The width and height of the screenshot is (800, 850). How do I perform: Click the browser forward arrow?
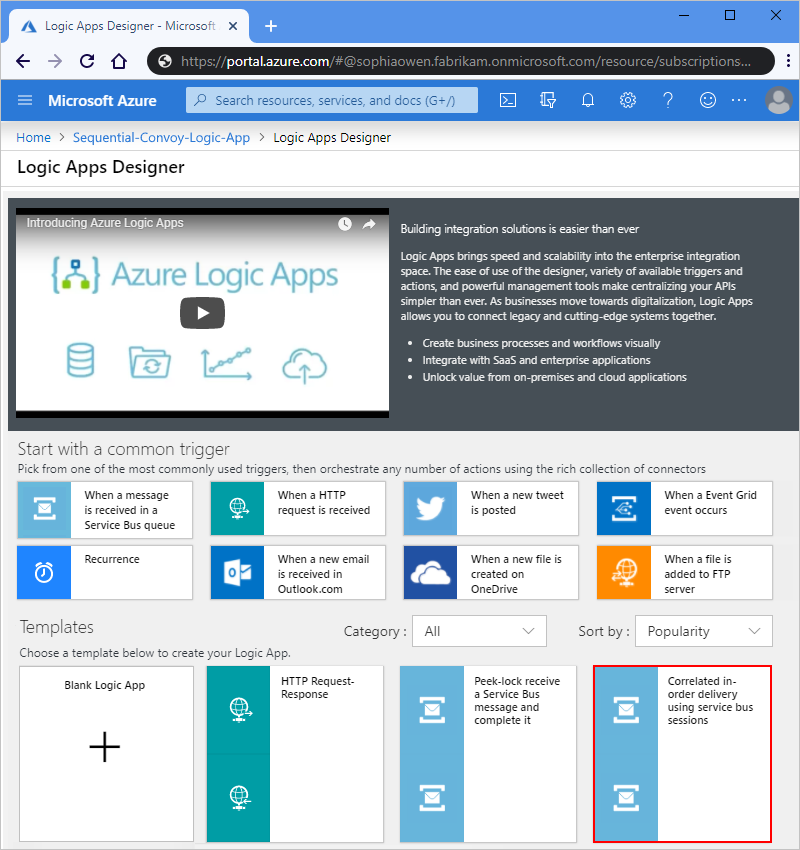tap(55, 61)
